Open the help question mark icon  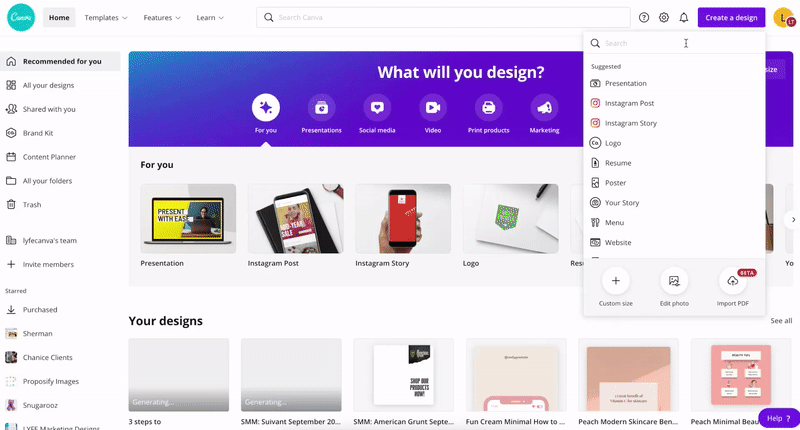[x=644, y=17]
